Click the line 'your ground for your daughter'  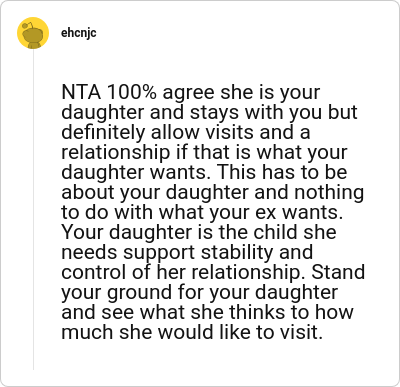[x=200, y=292]
